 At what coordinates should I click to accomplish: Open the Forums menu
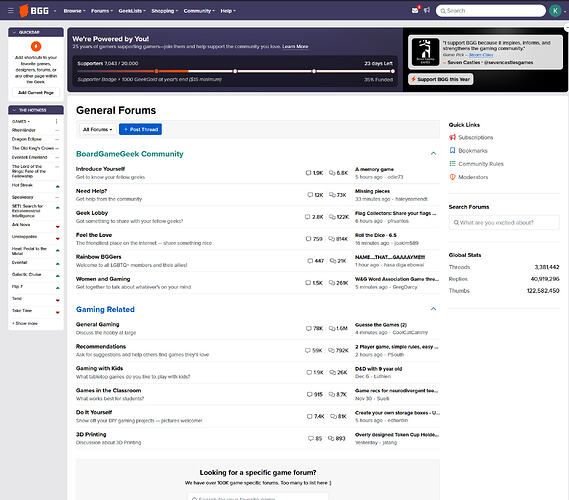pyautogui.click(x=102, y=11)
